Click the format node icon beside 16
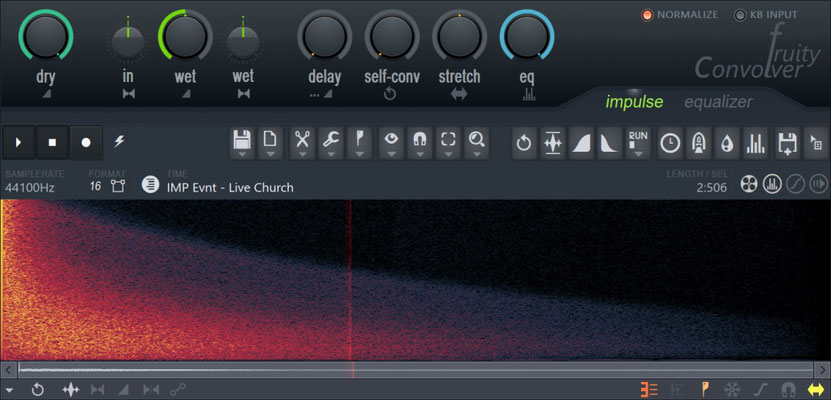Image resolution: width=831 pixels, height=400 pixels. pyautogui.click(x=118, y=186)
